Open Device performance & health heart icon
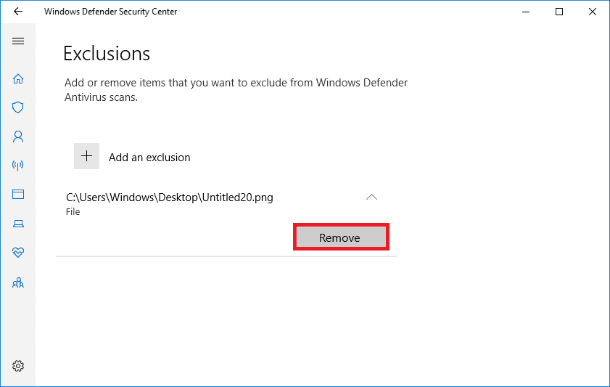Viewport: 610px width, 387px height. click(x=18, y=252)
